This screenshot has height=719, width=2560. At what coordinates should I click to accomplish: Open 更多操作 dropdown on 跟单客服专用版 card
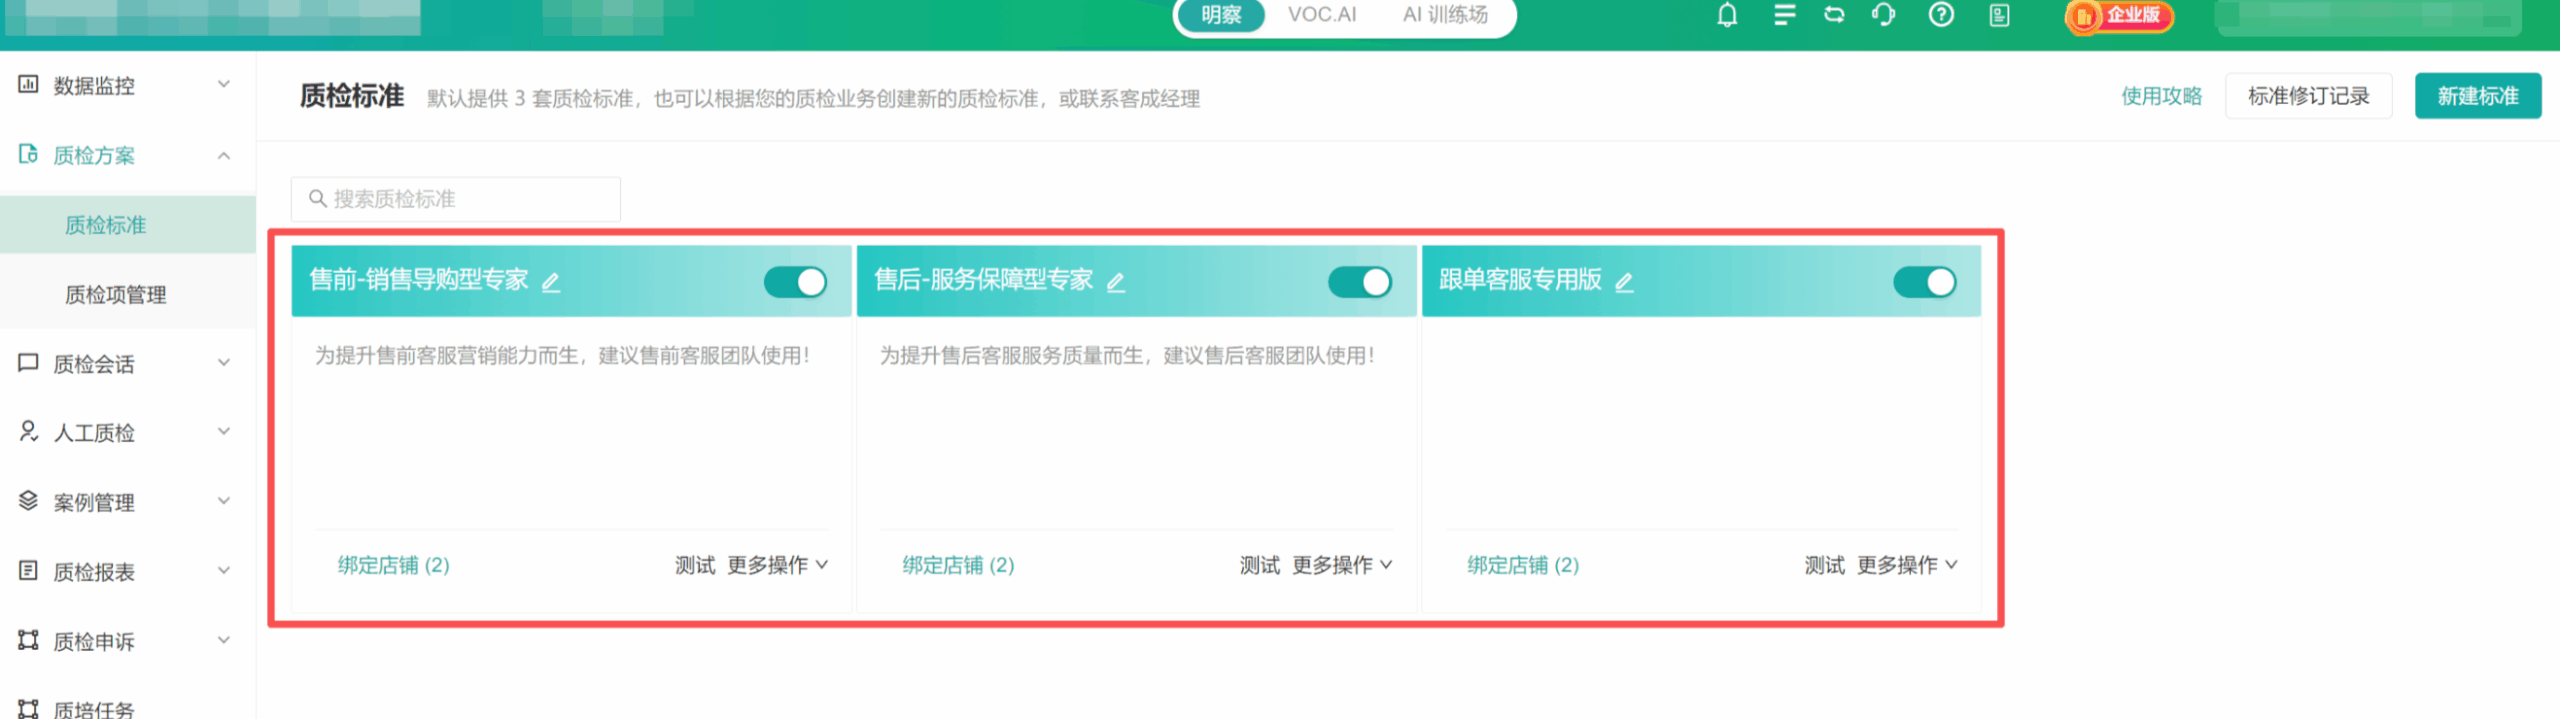(1907, 565)
